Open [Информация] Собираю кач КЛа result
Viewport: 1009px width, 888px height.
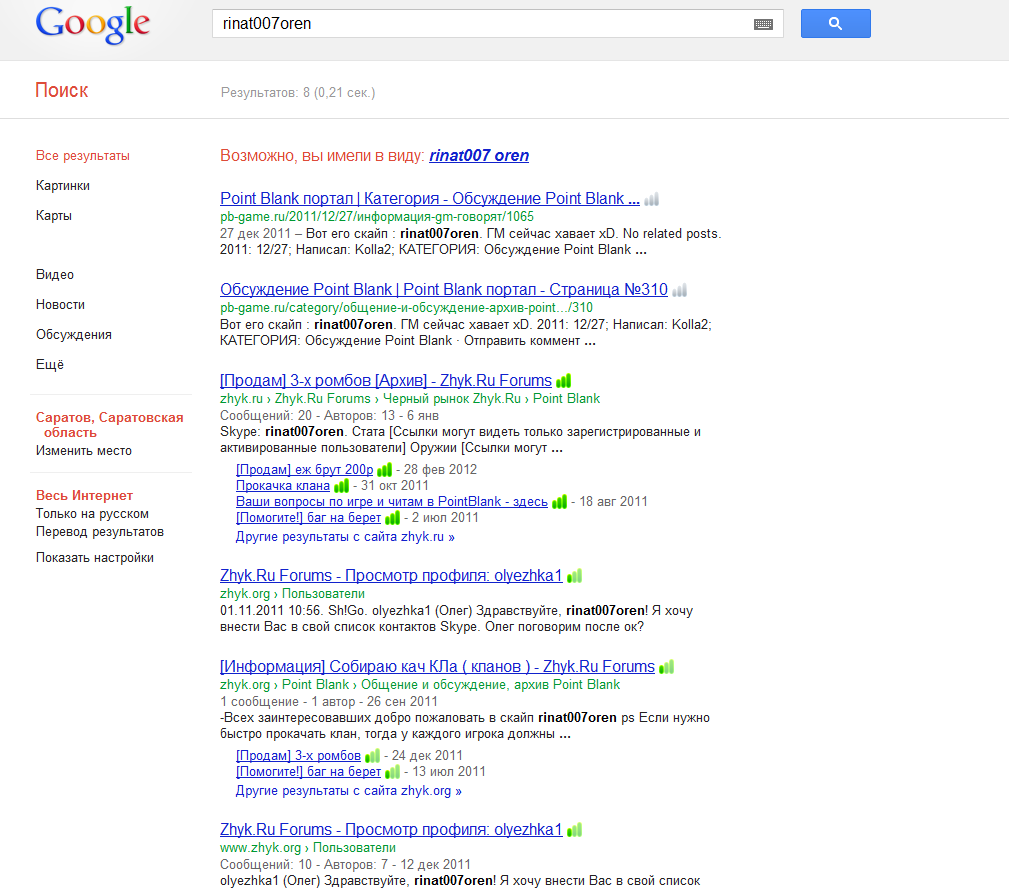(438, 667)
